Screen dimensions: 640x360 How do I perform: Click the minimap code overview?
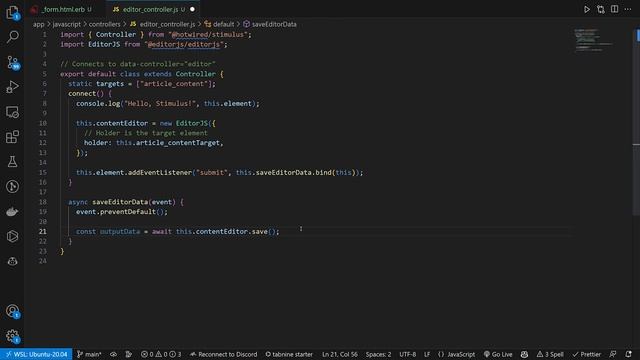594,41
